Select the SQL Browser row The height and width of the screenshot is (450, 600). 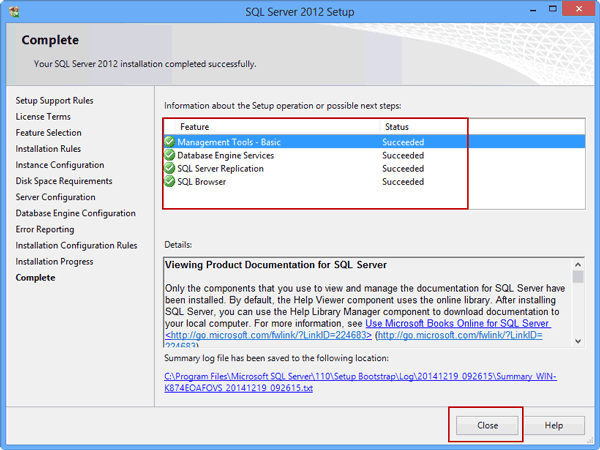(374, 181)
